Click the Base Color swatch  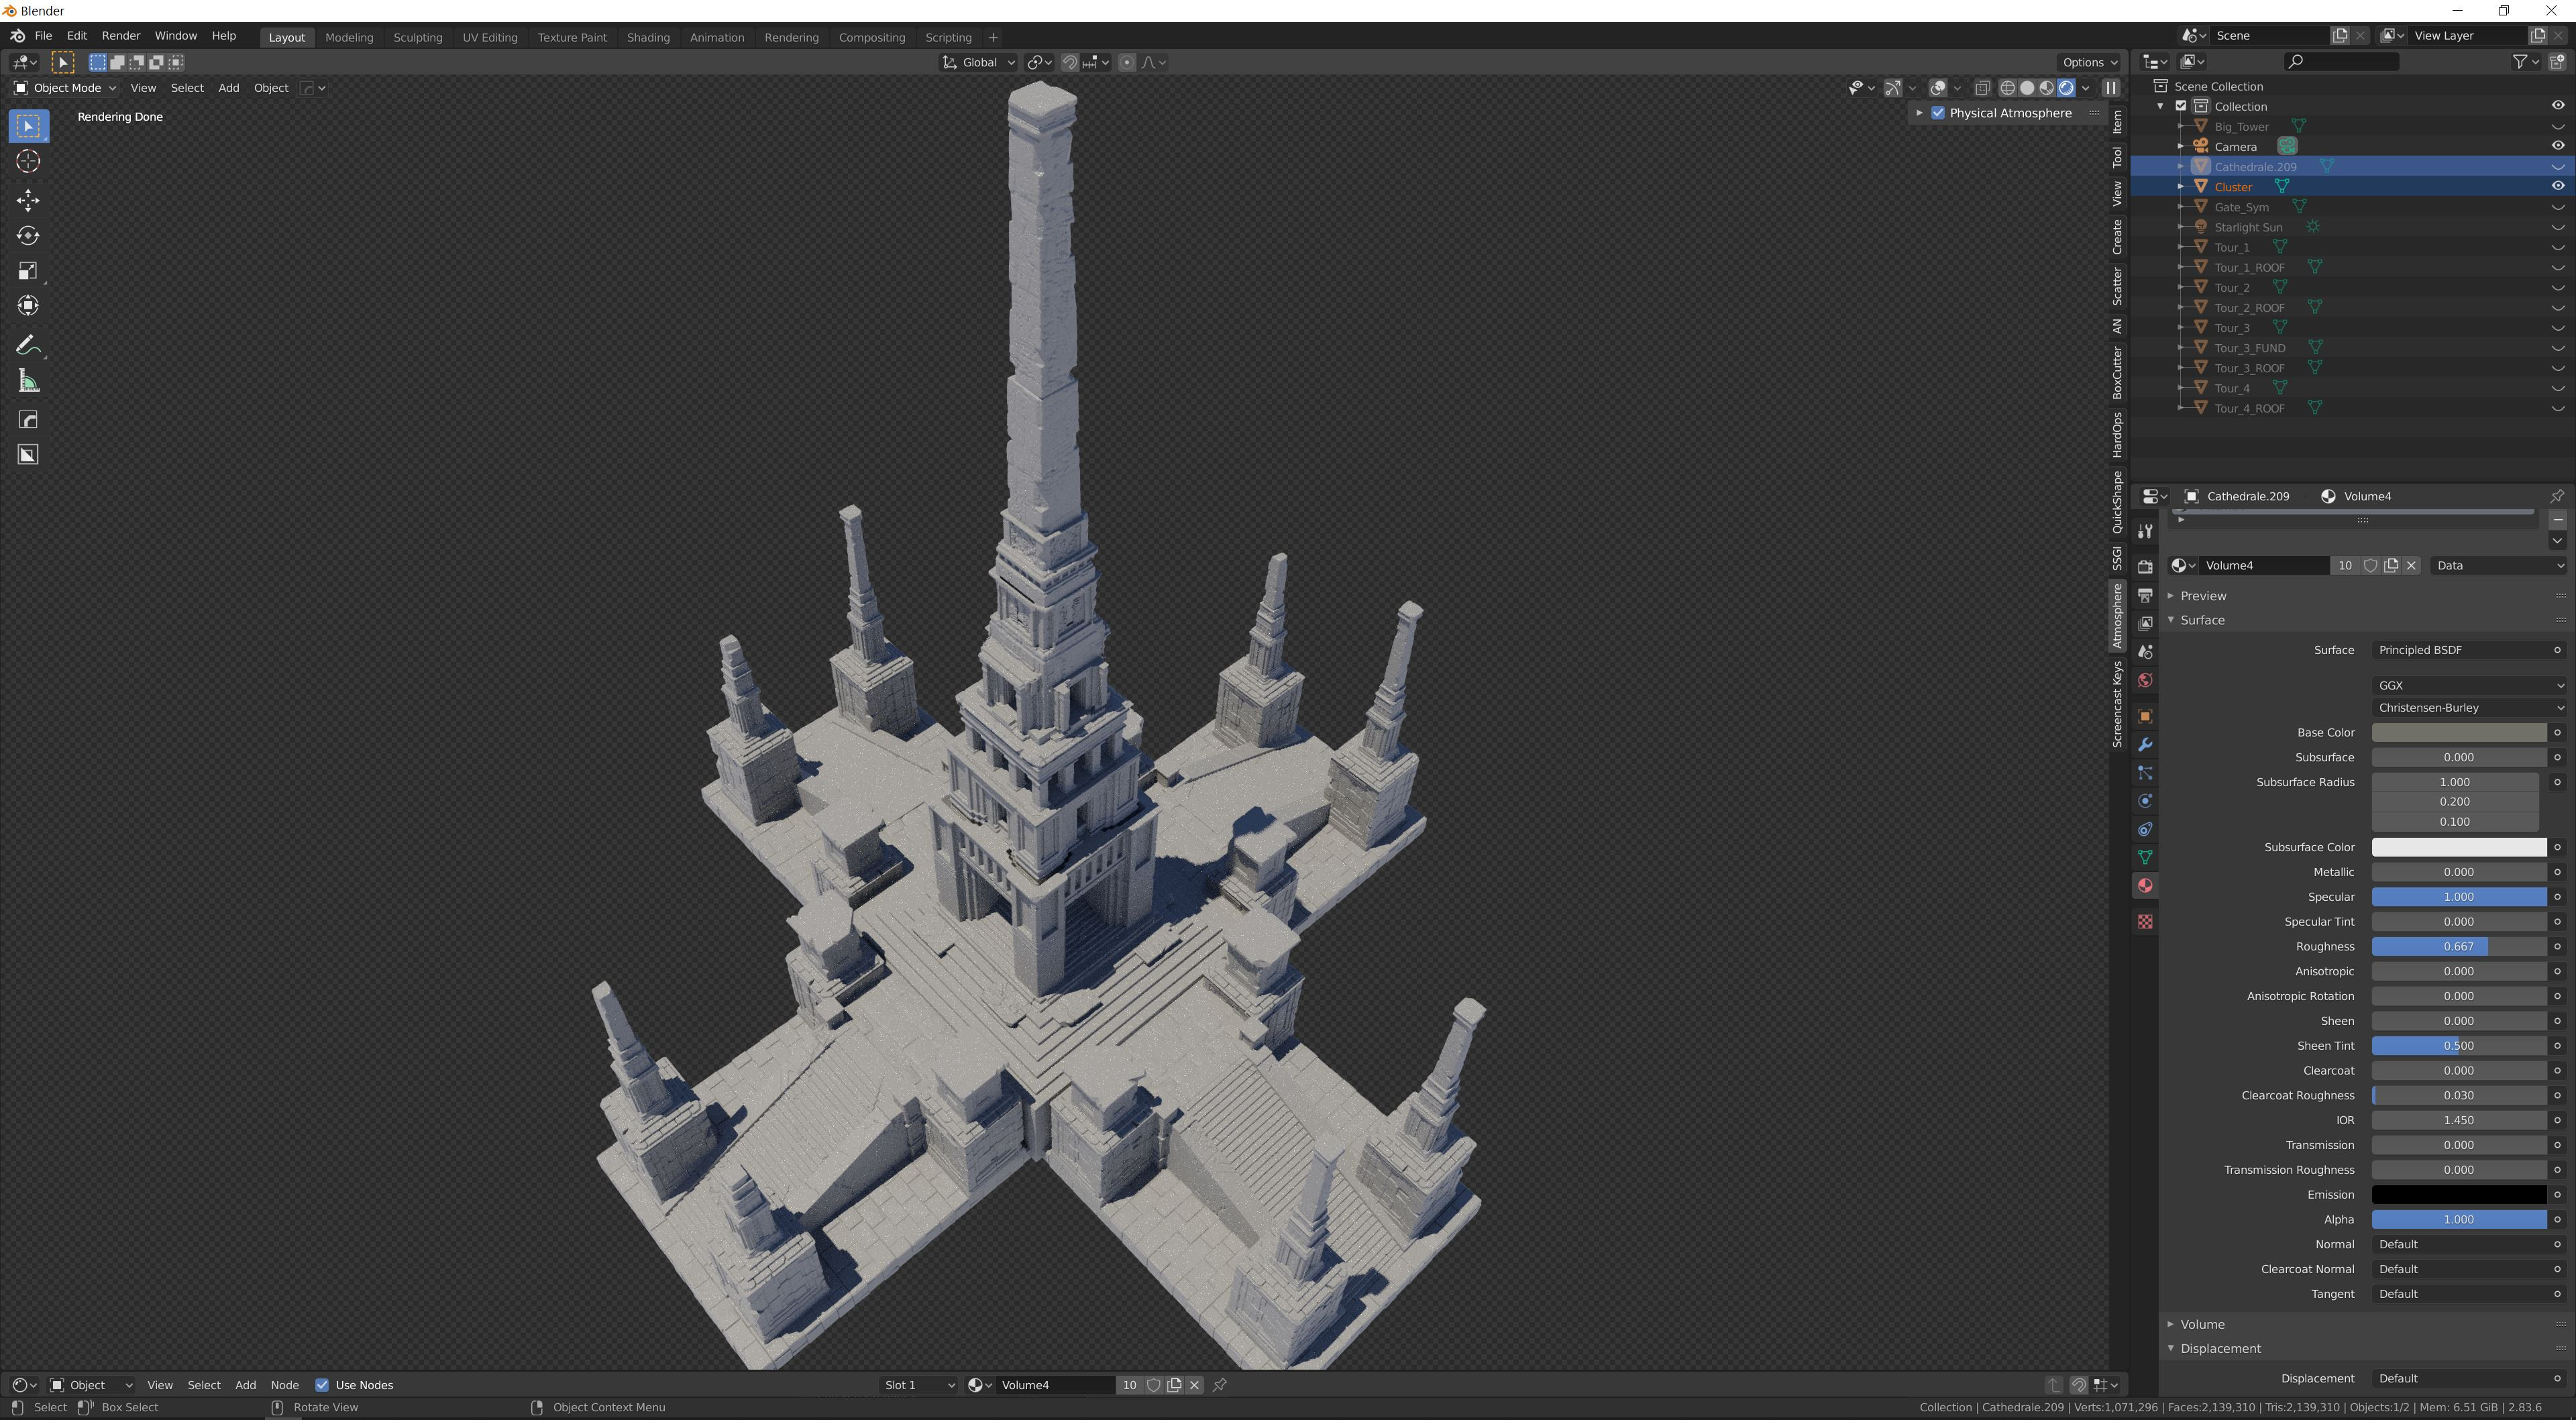2458,732
